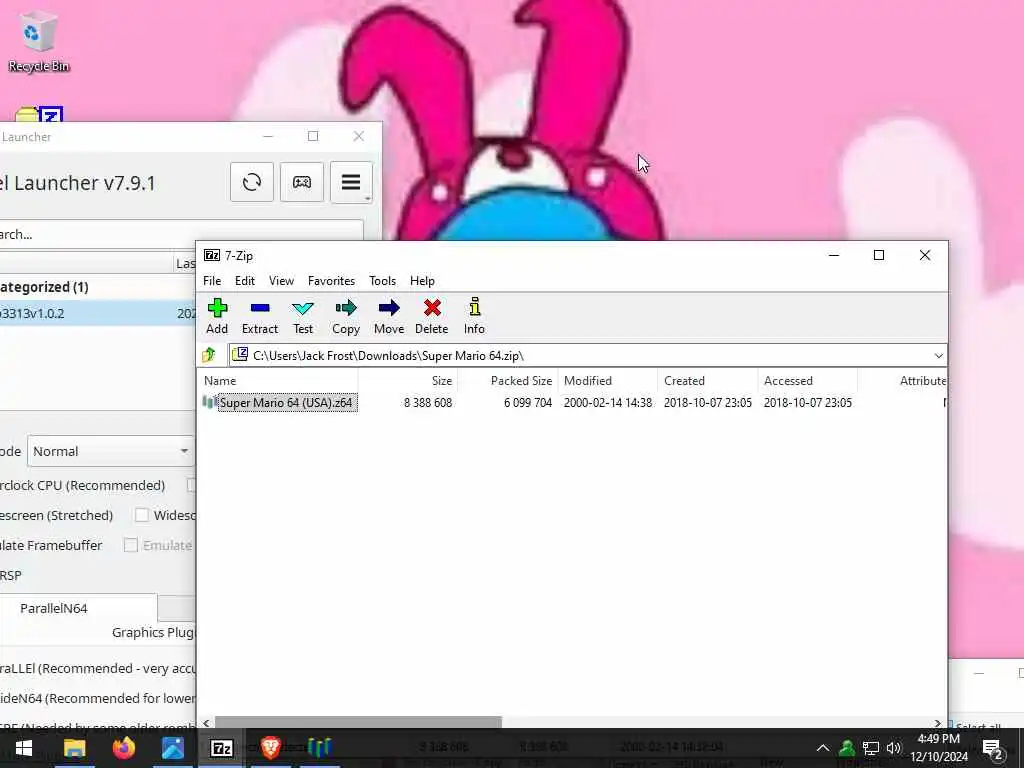Click the 2000-02-14 14:38 modified date
The image size is (1024, 768).
[608, 403]
